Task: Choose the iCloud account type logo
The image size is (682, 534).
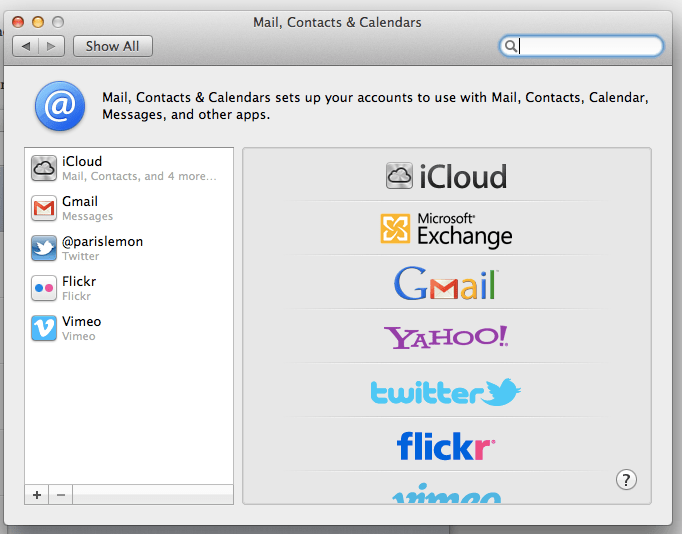Action: click(446, 176)
